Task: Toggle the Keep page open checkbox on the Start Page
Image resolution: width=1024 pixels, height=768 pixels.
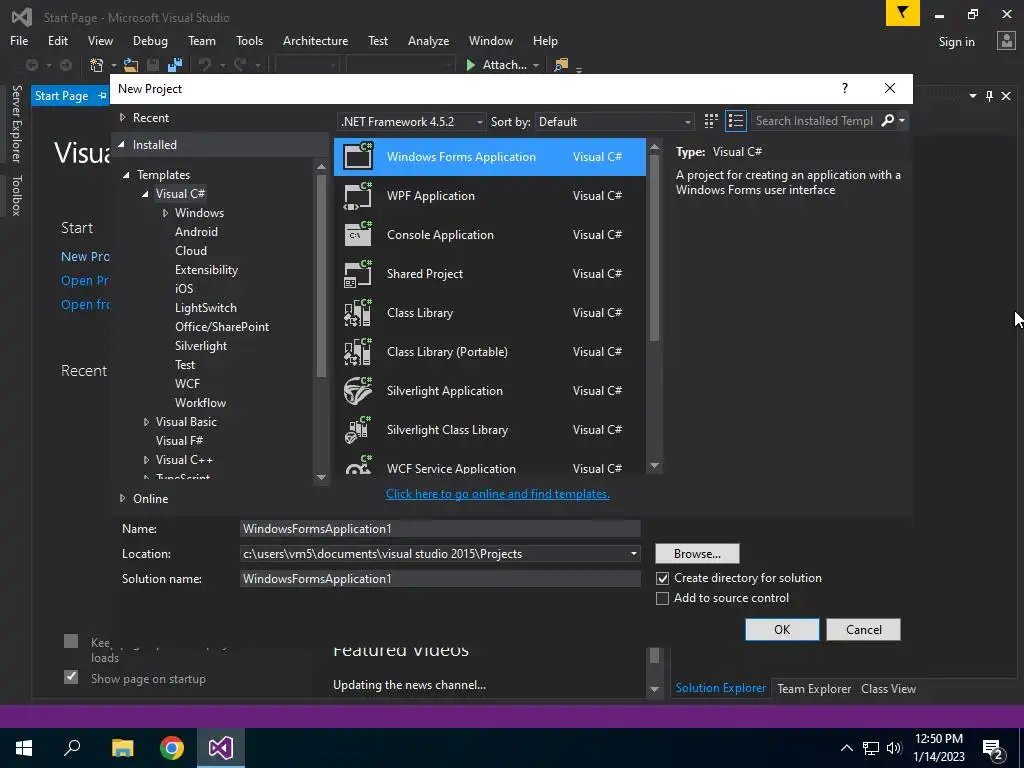Action: point(71,641)
